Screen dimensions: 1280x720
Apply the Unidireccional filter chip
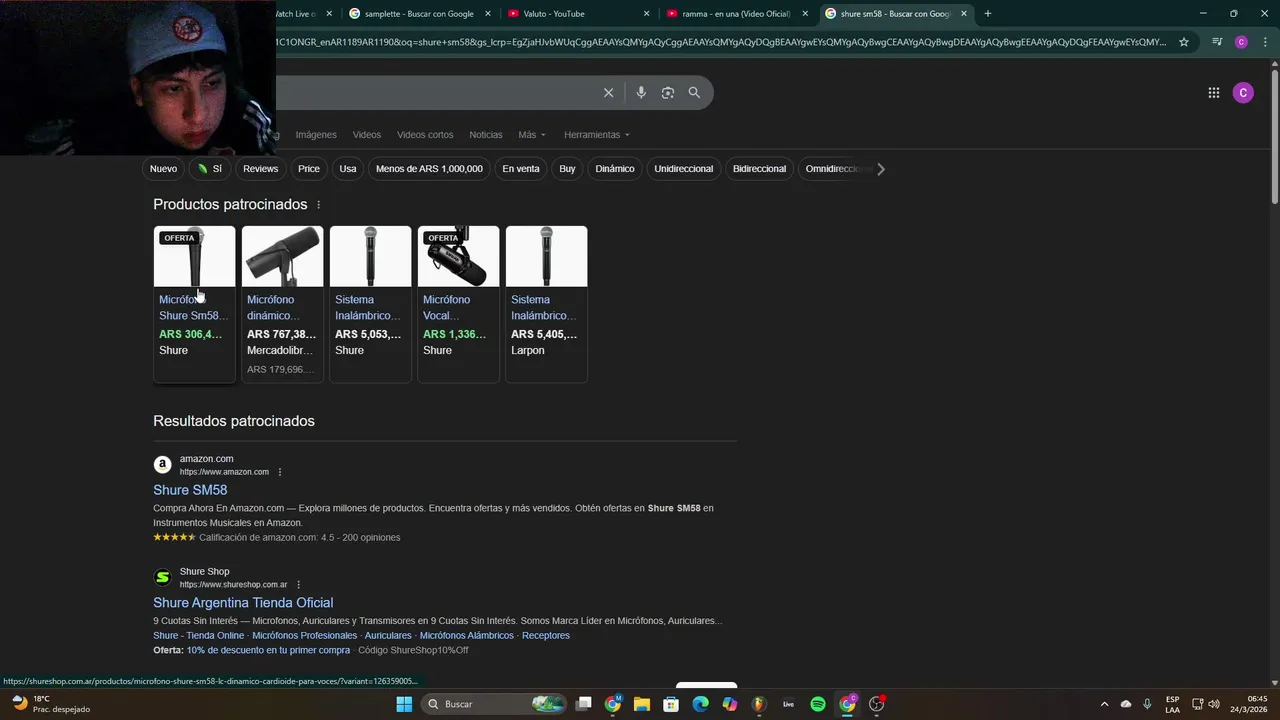[684, 169]
